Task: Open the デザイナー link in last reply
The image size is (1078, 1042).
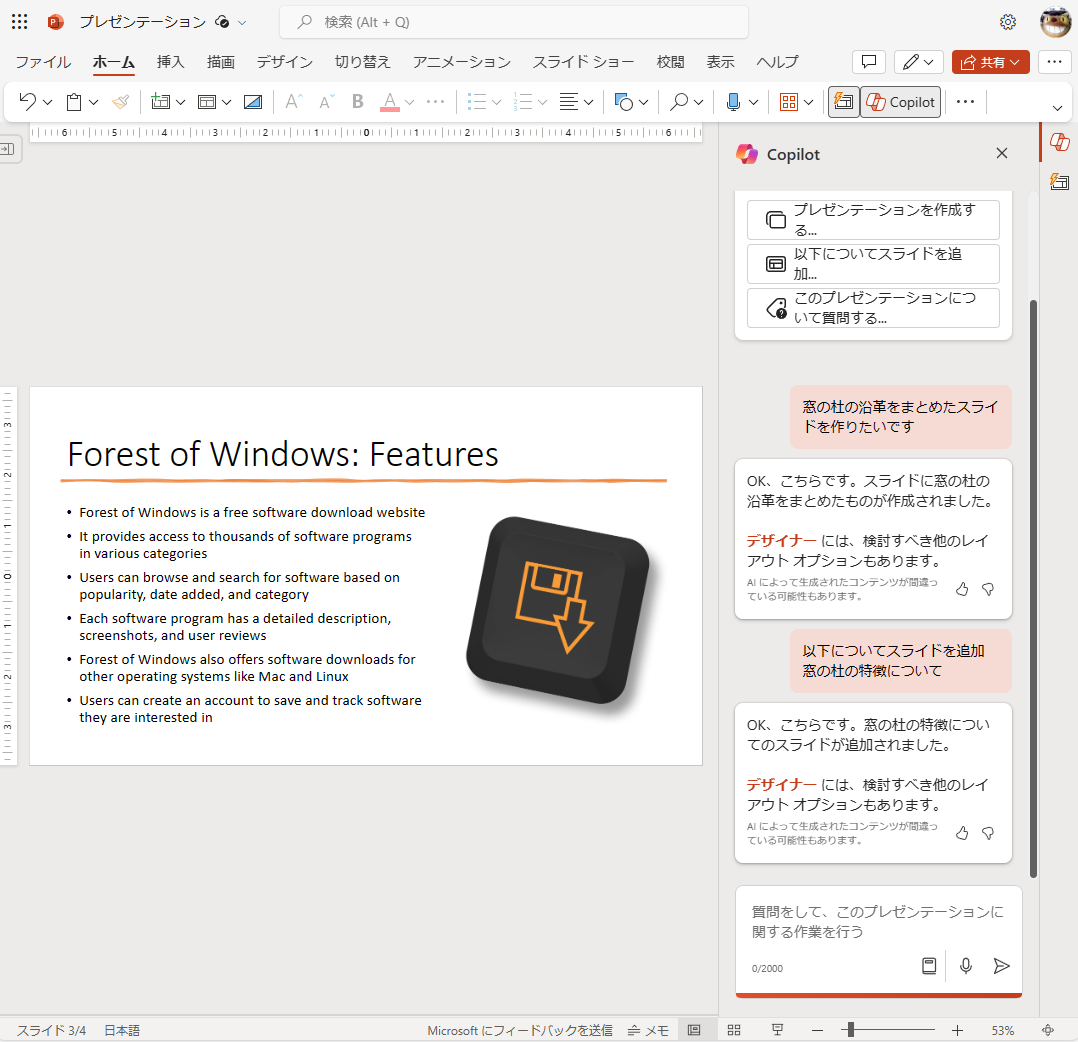Action: [781, 784]
